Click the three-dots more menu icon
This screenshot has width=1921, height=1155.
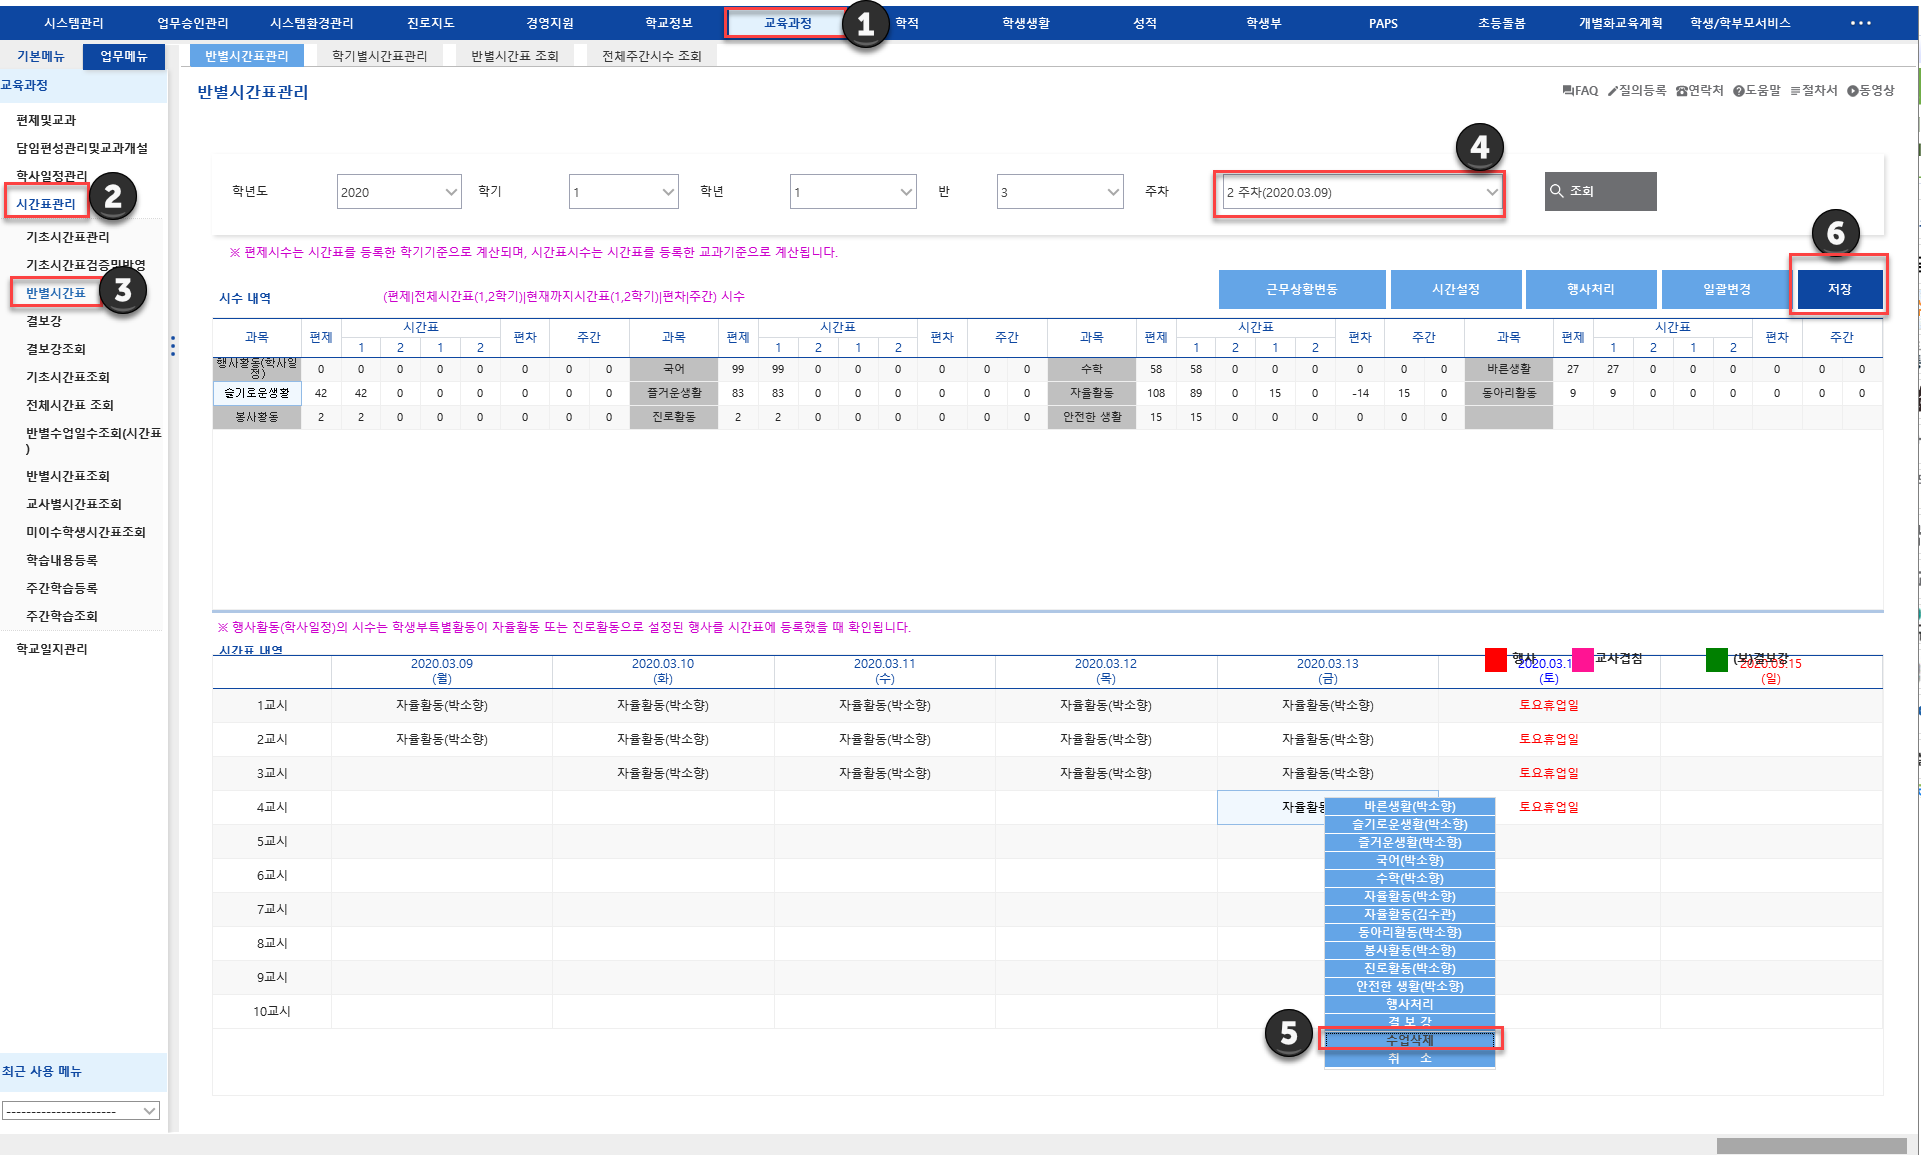(x=1860, y=23)
